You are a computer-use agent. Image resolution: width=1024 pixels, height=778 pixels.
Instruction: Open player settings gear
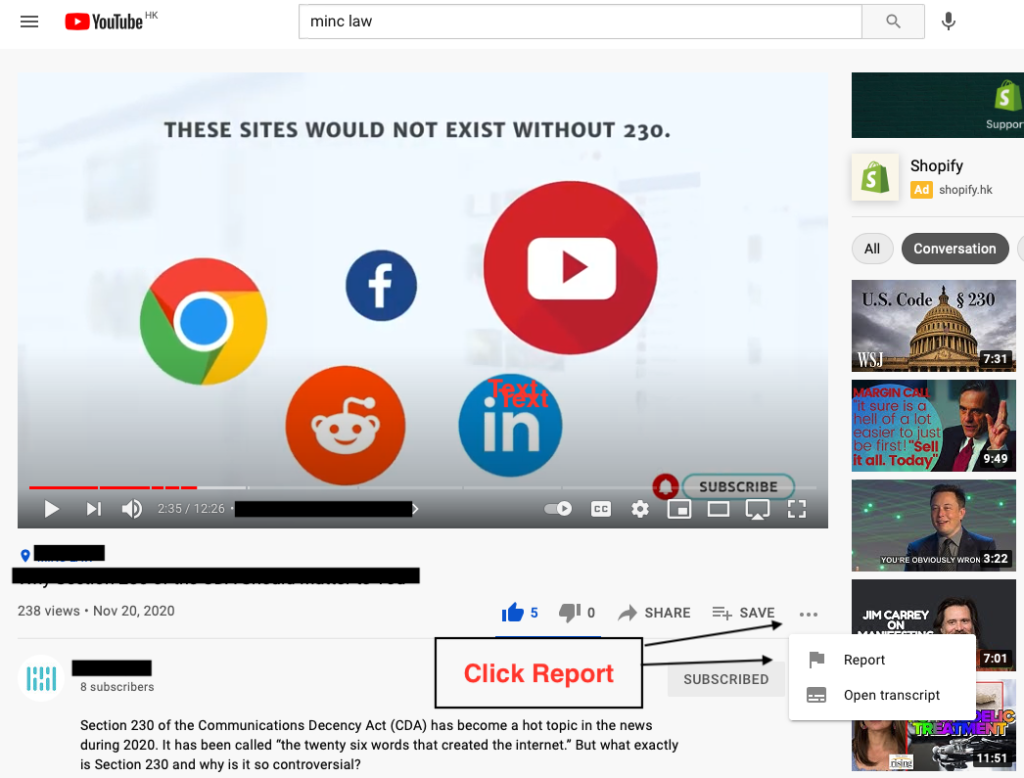[x=640, y=509]
